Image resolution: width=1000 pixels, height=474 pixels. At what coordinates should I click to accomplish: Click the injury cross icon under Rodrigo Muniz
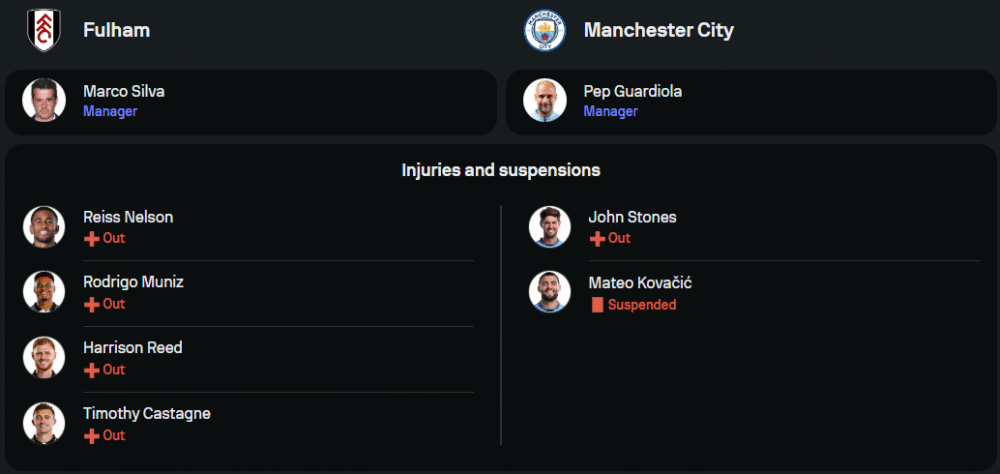click(x=91, y=304)
